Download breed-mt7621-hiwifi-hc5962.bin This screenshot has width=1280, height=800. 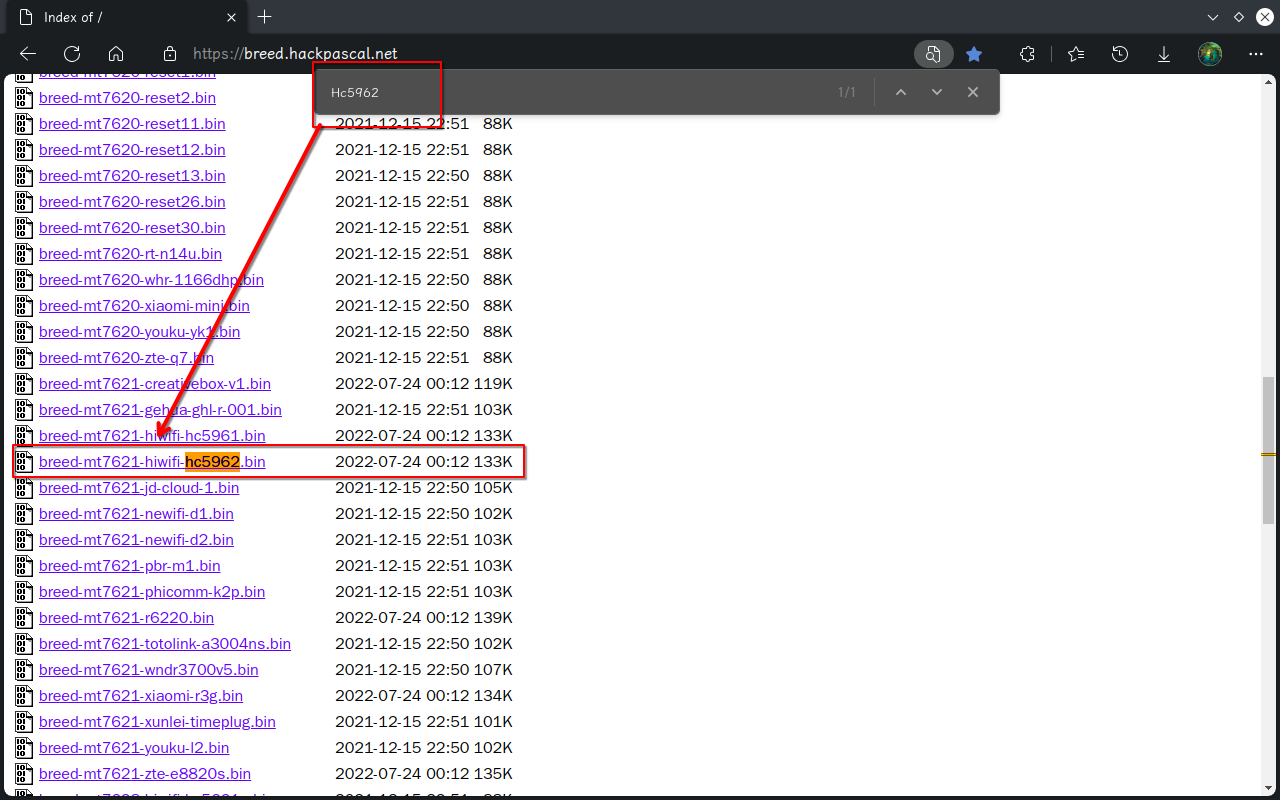coord(152,462)
